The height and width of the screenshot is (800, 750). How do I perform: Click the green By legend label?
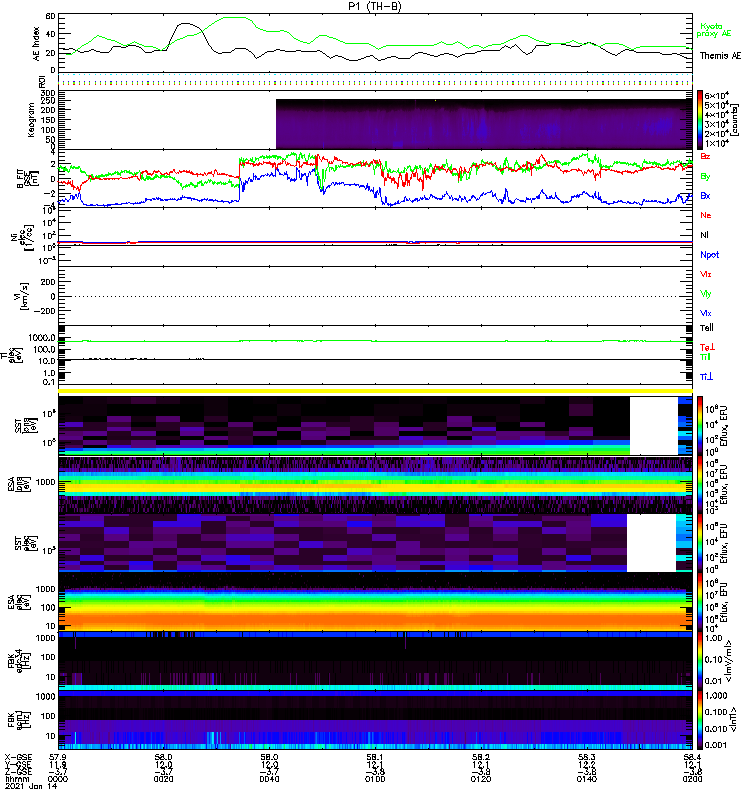point(705,177)
